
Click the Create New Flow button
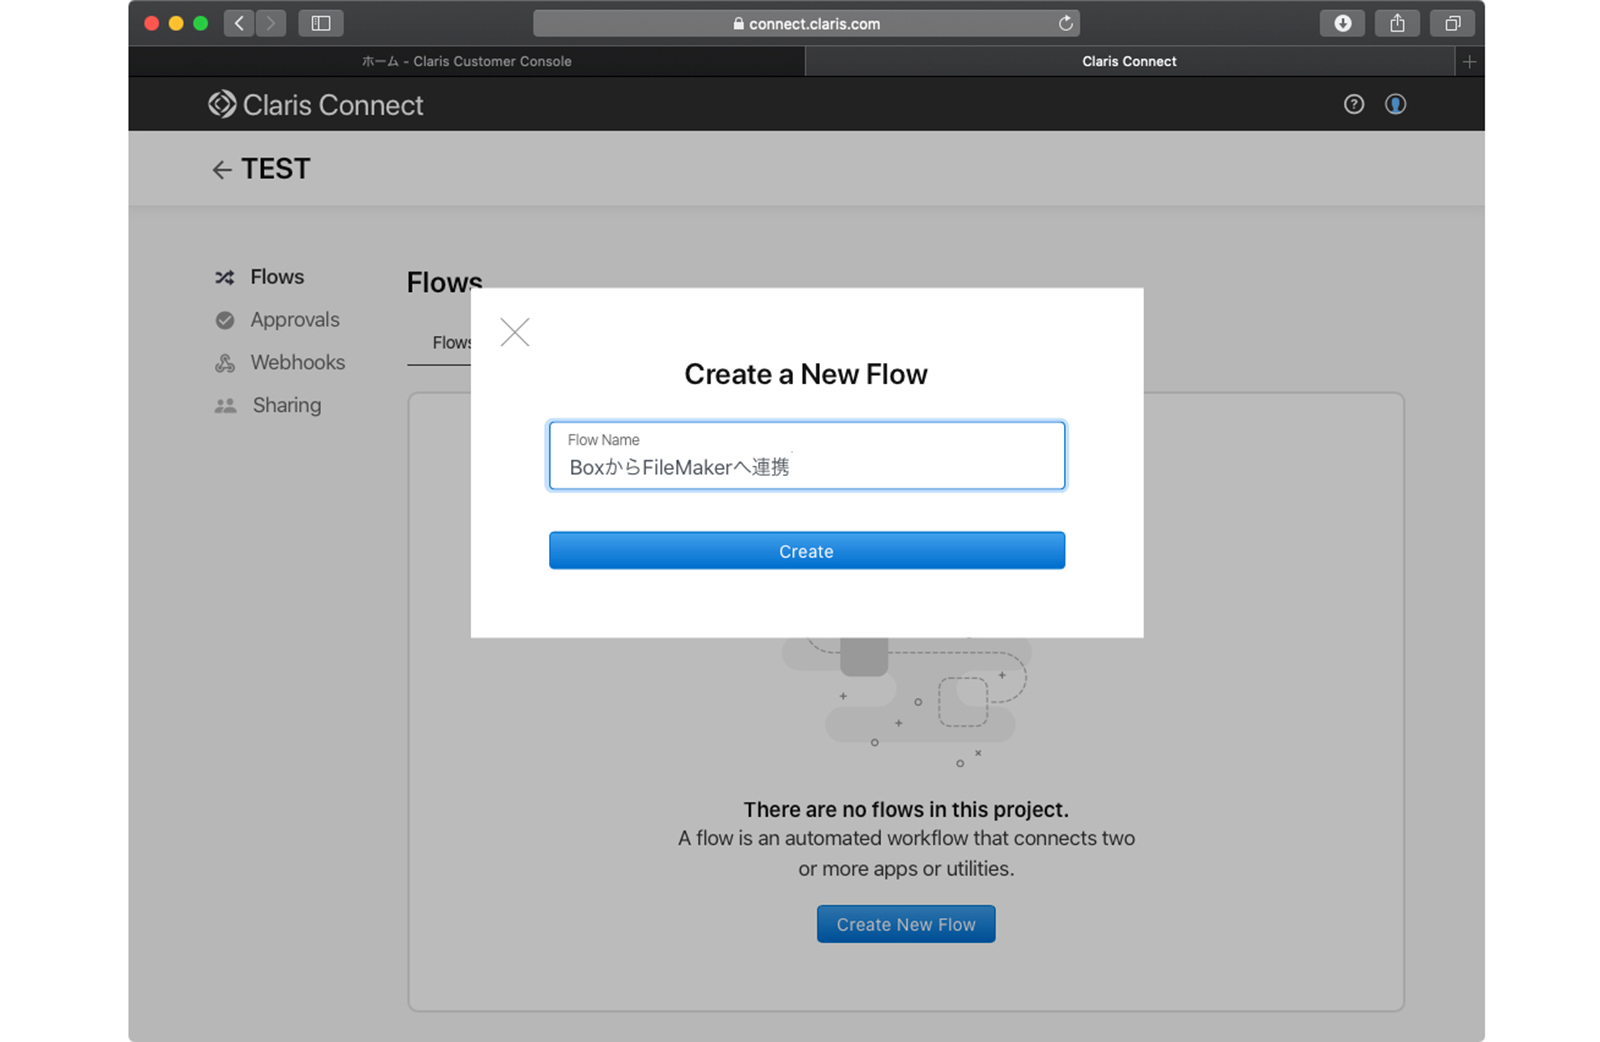point(905,924)
